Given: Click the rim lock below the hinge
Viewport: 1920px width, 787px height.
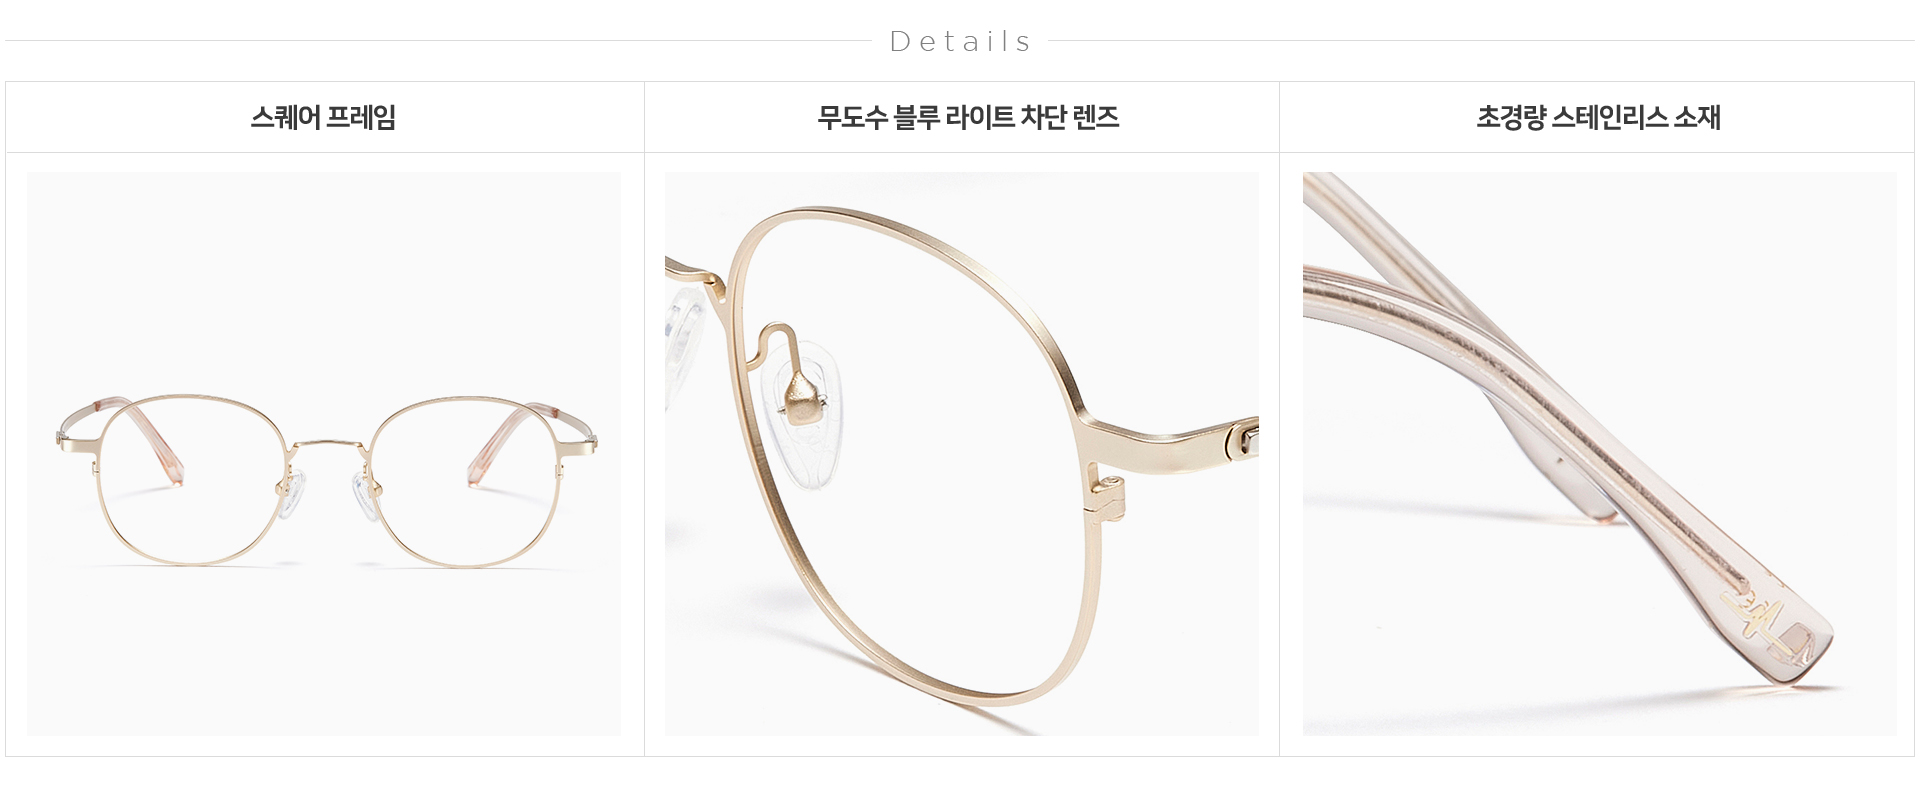Looking at the screenshot, I should click(1110, 495).
